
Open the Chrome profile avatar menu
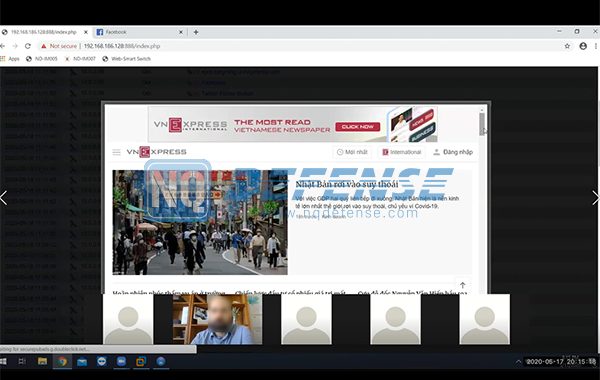click(583, 46)
